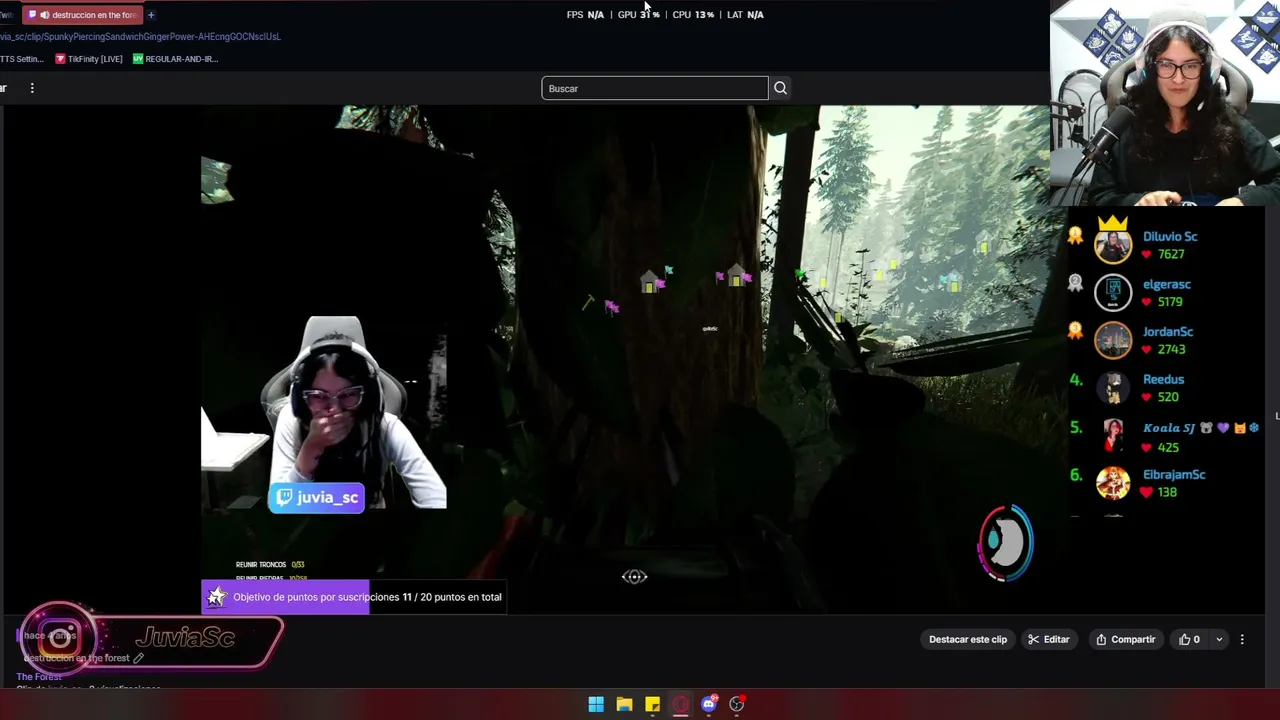Open The Forest game category link
Viewport: 1280px width, 720px height.
(x=39, y=677)
